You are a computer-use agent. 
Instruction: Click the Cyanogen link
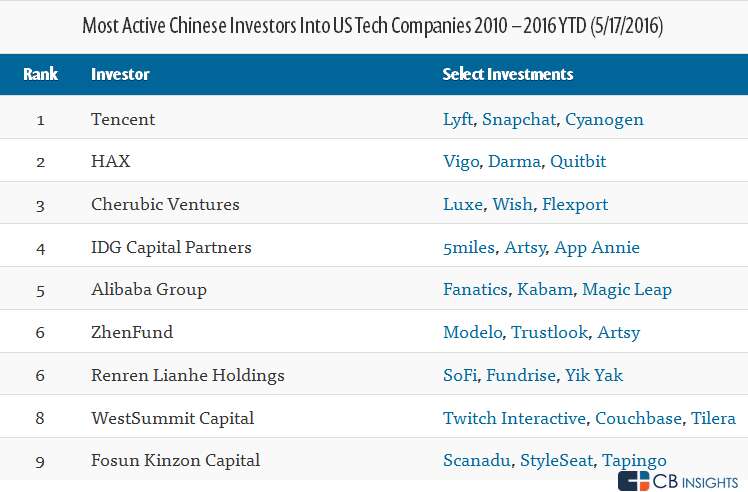point(604,120)
